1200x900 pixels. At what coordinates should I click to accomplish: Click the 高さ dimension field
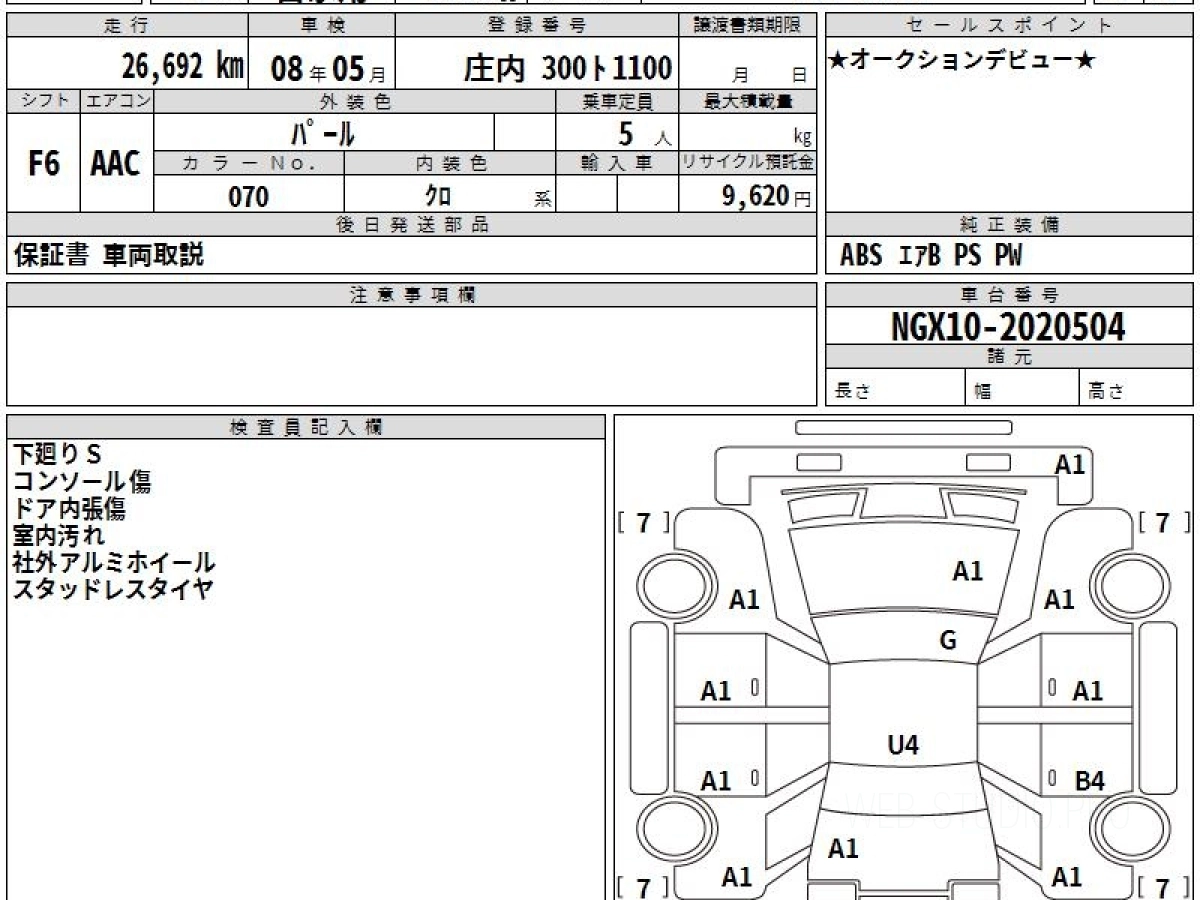[1137, 388]
